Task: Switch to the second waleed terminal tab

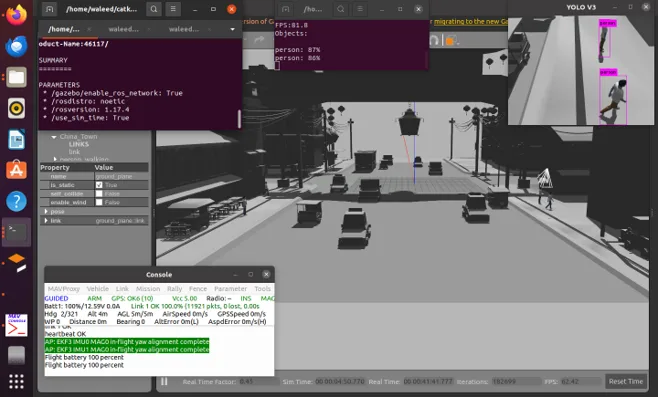Action: point(123,29)
